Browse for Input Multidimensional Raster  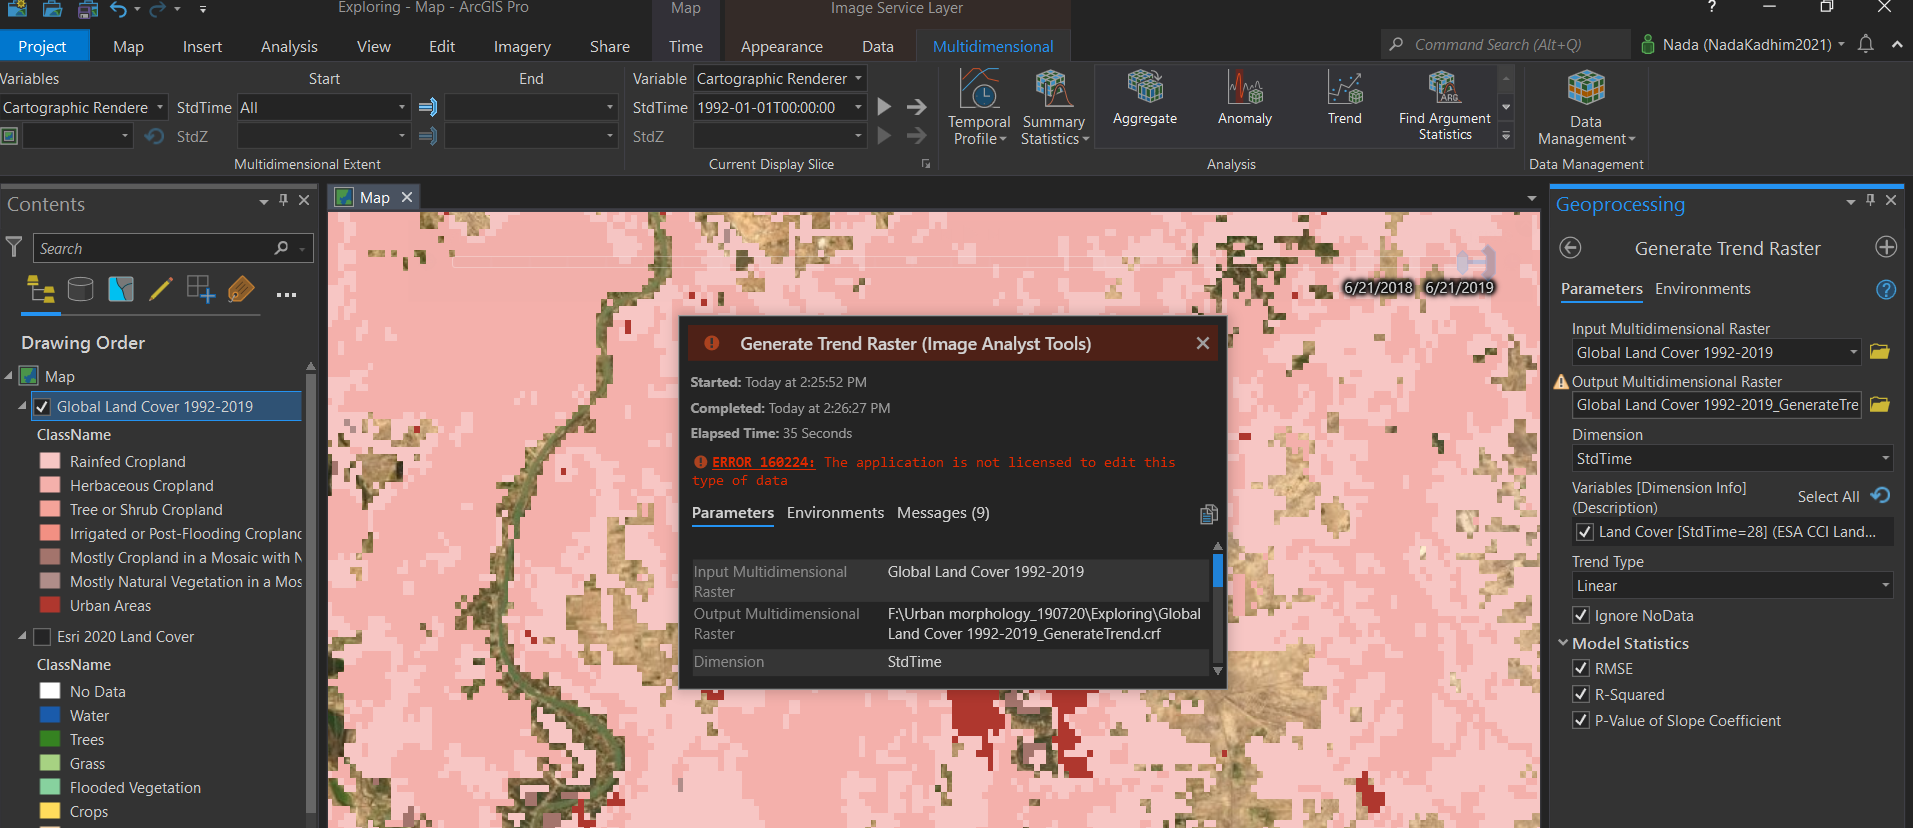pyautogui.click(x=1880, y=352)
